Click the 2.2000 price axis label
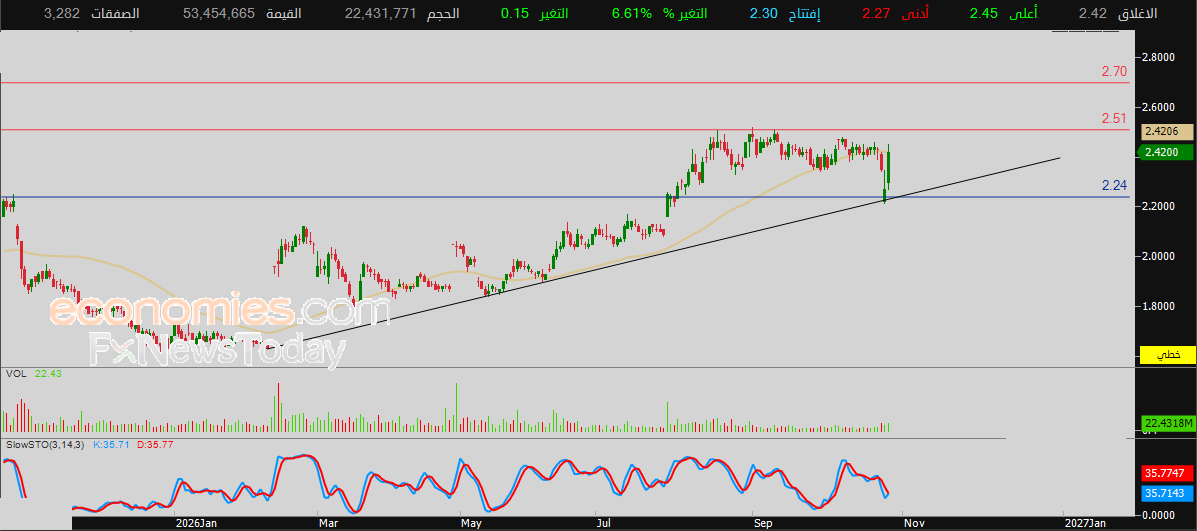The image size is (1197, 531). pos(1158,207)
